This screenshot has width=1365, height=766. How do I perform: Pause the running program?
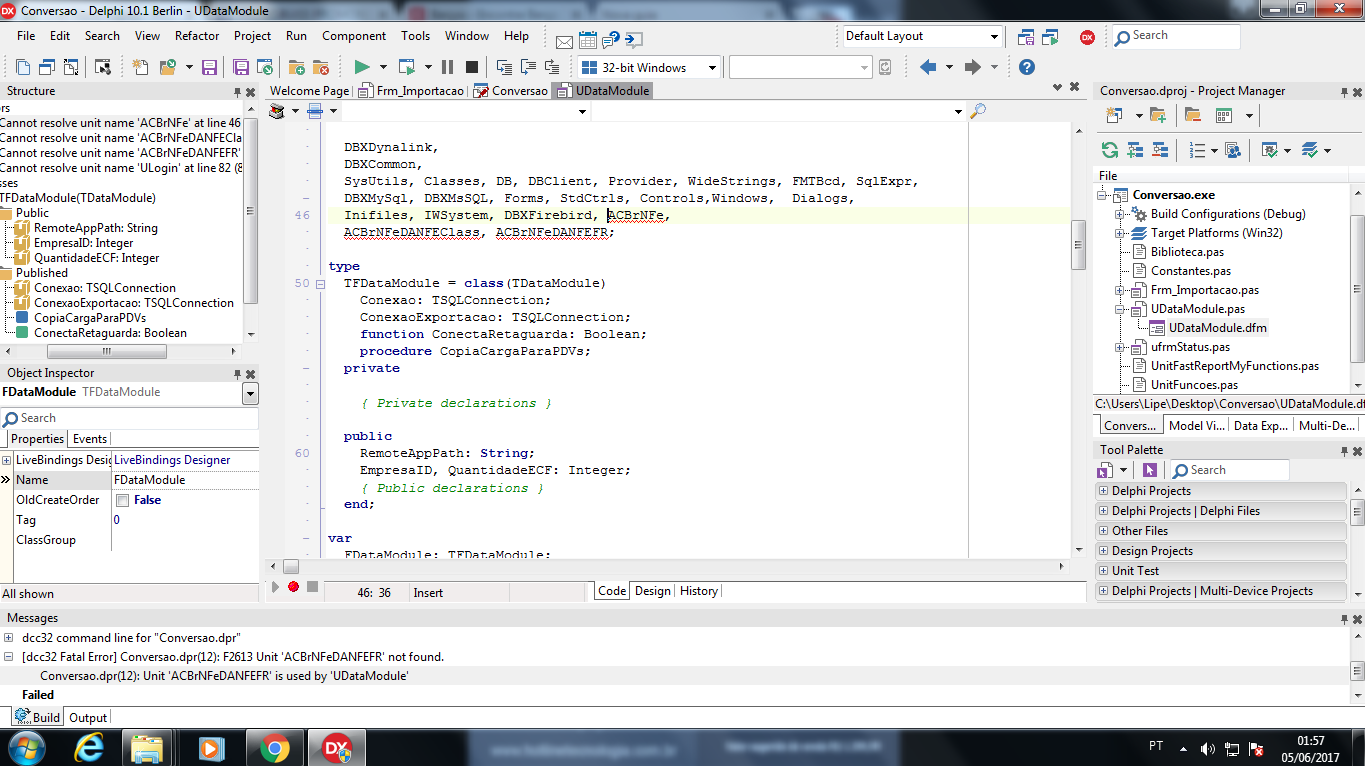447,67
